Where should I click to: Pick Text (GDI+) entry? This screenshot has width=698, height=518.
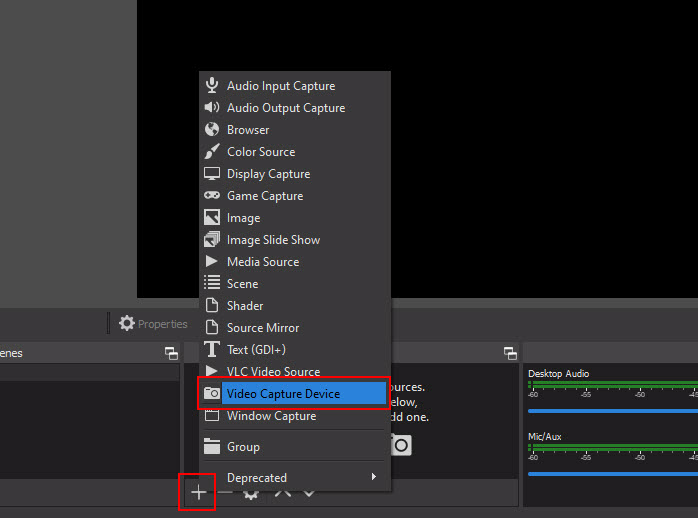[294, 349]
